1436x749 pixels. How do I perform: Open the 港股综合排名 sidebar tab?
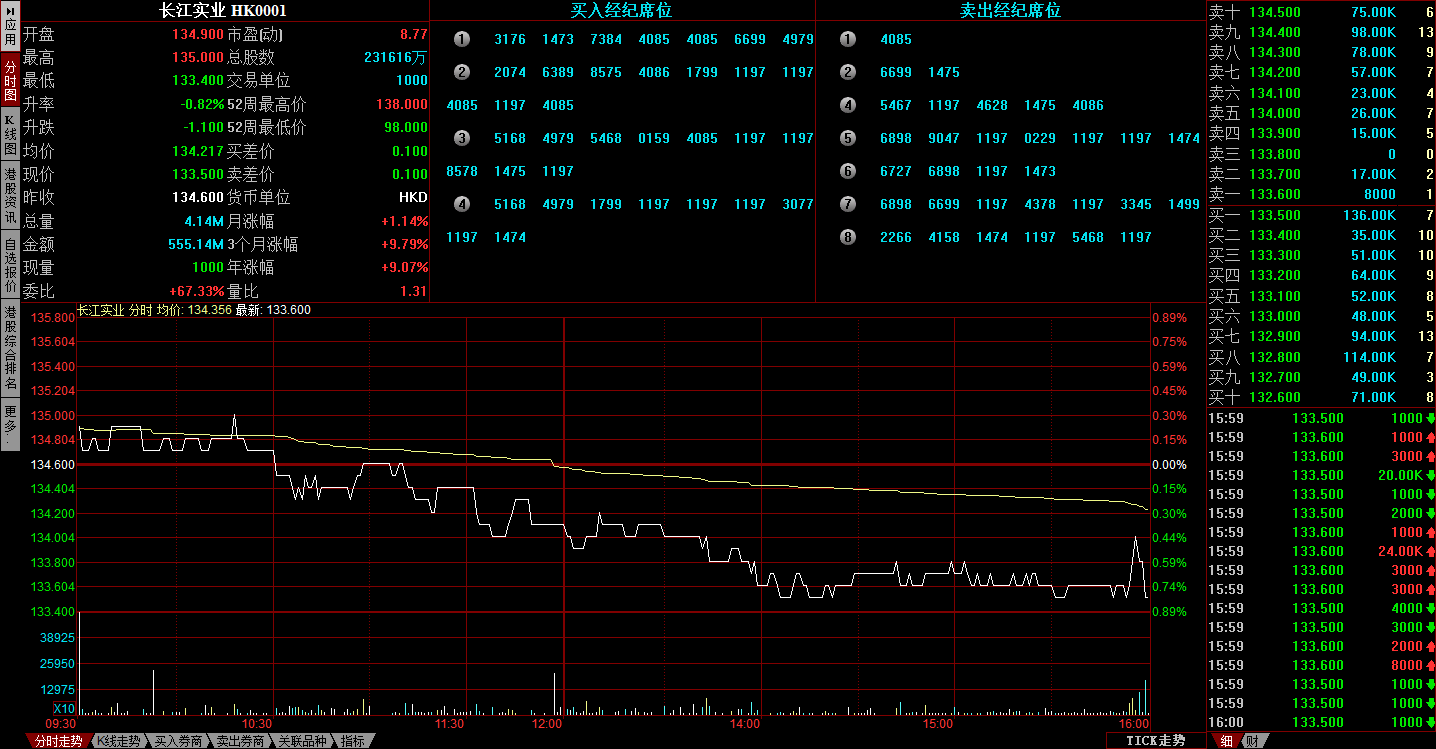tap(9, 348)
